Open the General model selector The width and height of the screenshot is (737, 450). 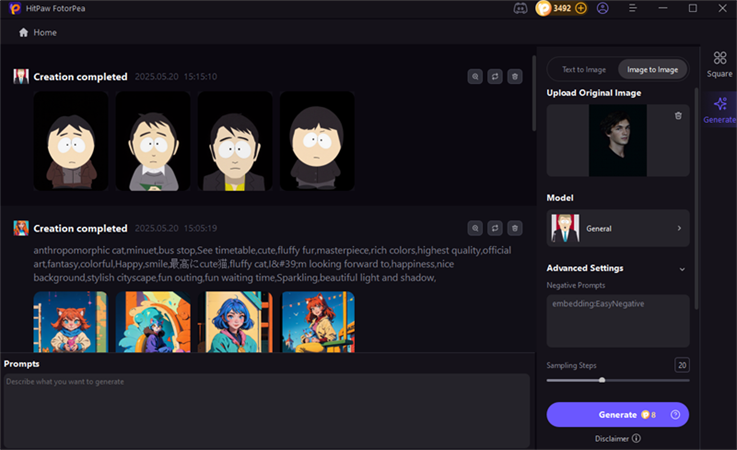coord(618,229)
